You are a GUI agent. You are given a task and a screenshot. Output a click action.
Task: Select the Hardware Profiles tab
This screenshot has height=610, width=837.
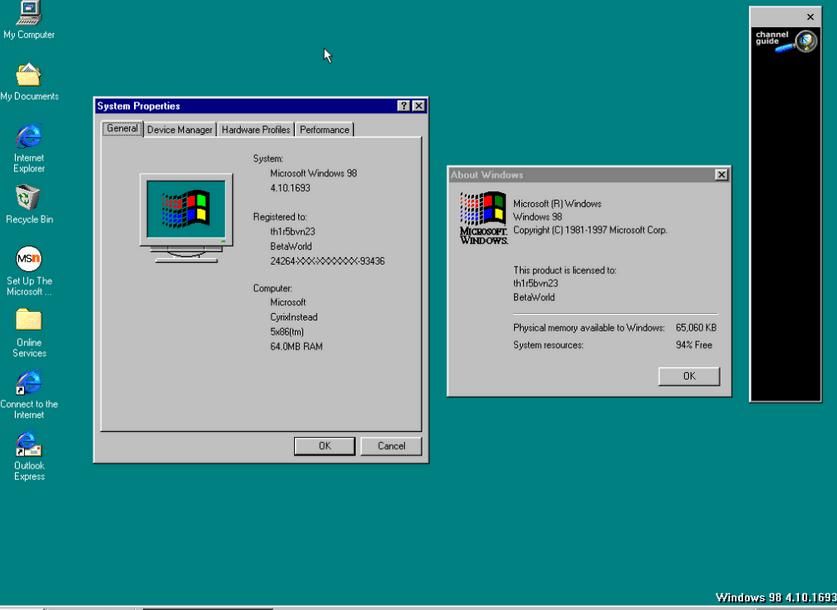pos(256,129)
